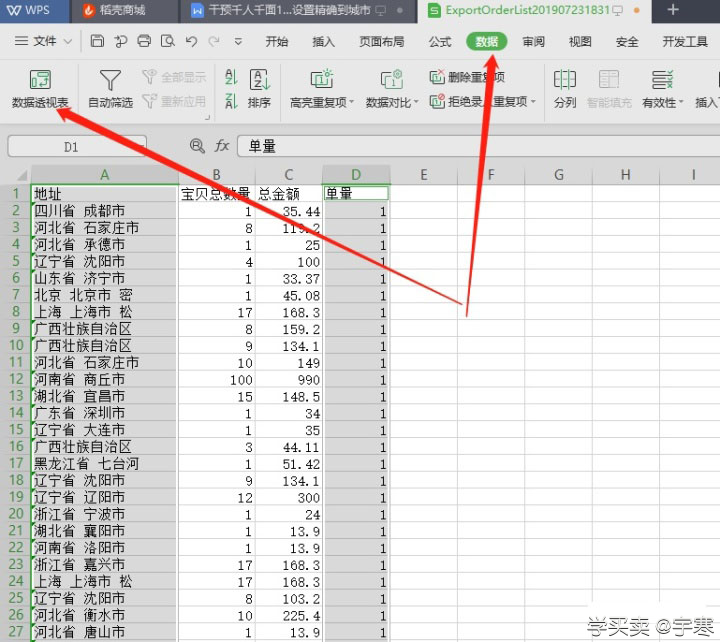Click the Redo arrow icon
The height and width of the screenshot is (642, 720).
[214, 42]
